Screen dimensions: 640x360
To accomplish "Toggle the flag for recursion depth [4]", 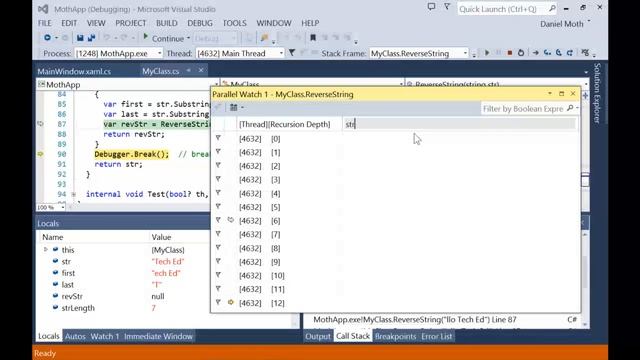I will tap(218, 193).
